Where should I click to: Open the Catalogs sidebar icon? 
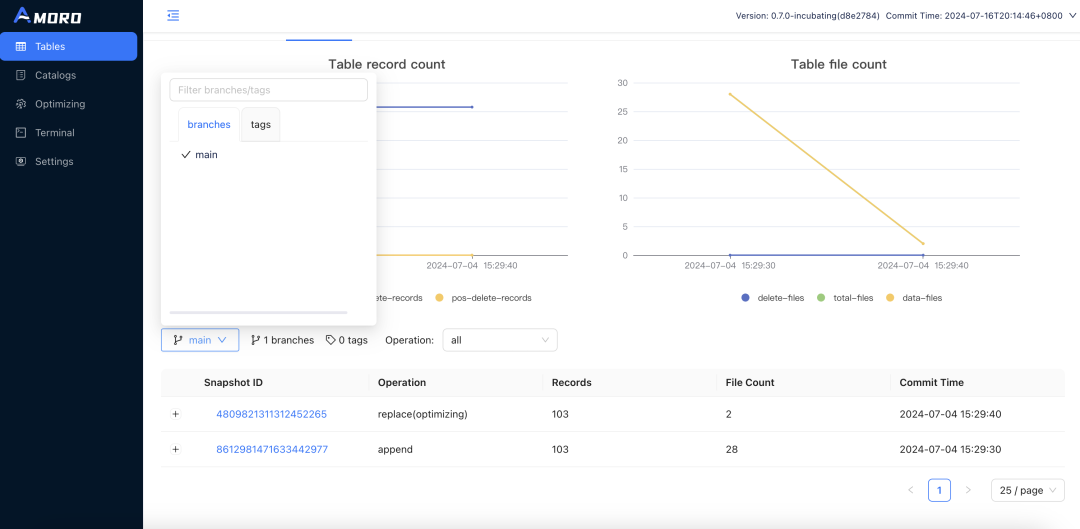[21, 75]
